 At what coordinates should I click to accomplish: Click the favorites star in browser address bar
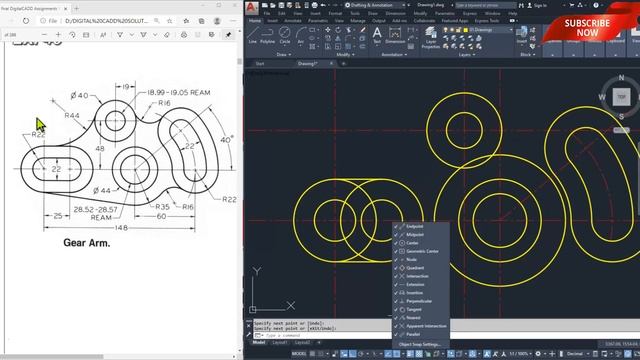(170, 20)
